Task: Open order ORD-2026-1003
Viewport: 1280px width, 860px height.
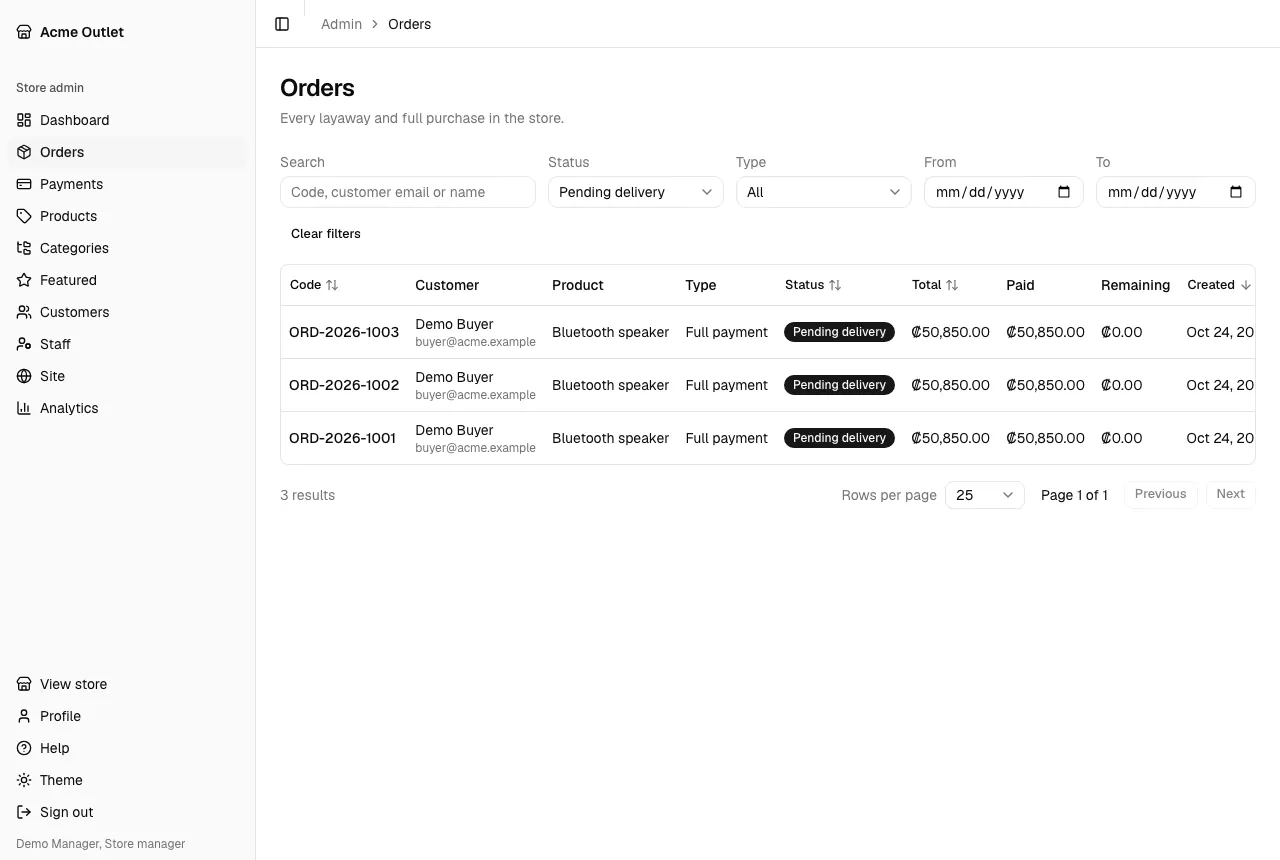Action: (x=344, y=332)
